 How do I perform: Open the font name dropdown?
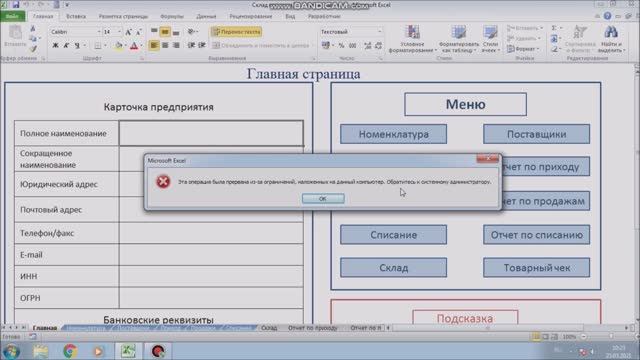(98, 32)
